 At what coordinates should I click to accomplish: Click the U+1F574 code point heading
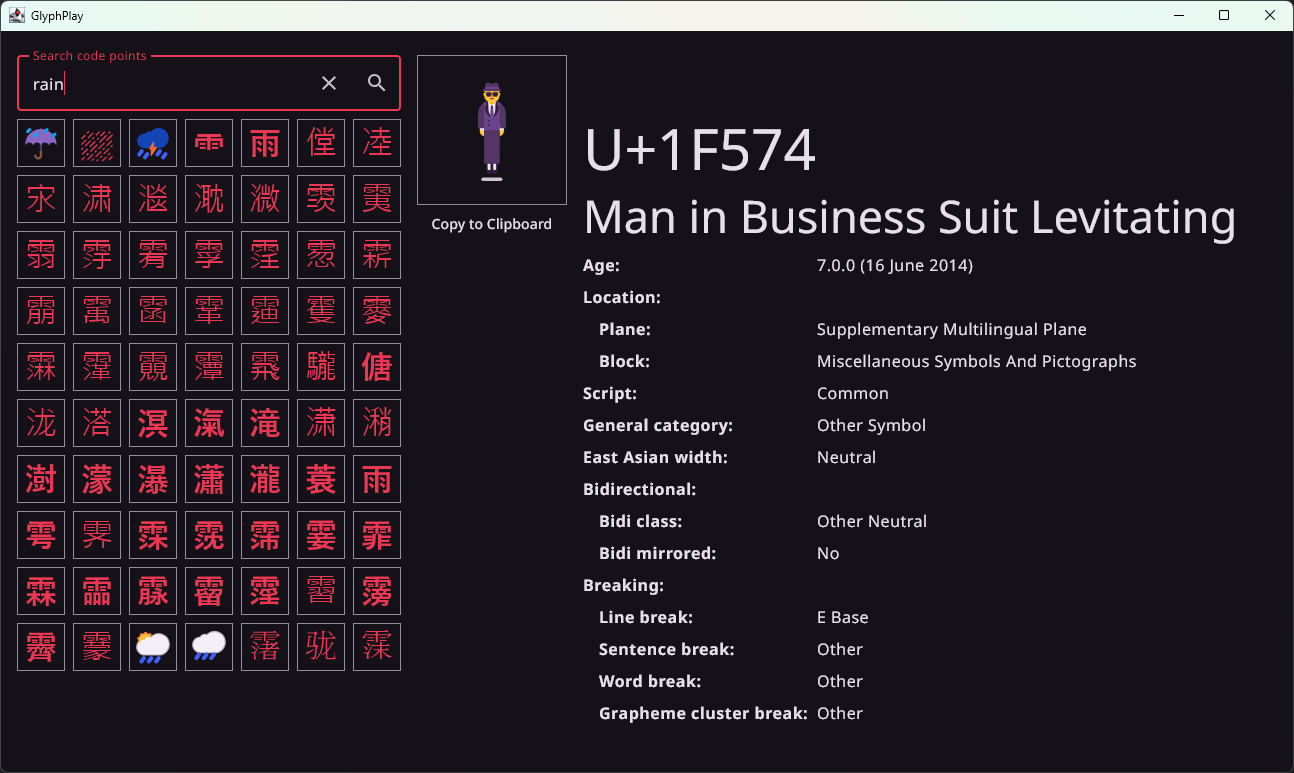pos(700,150)
